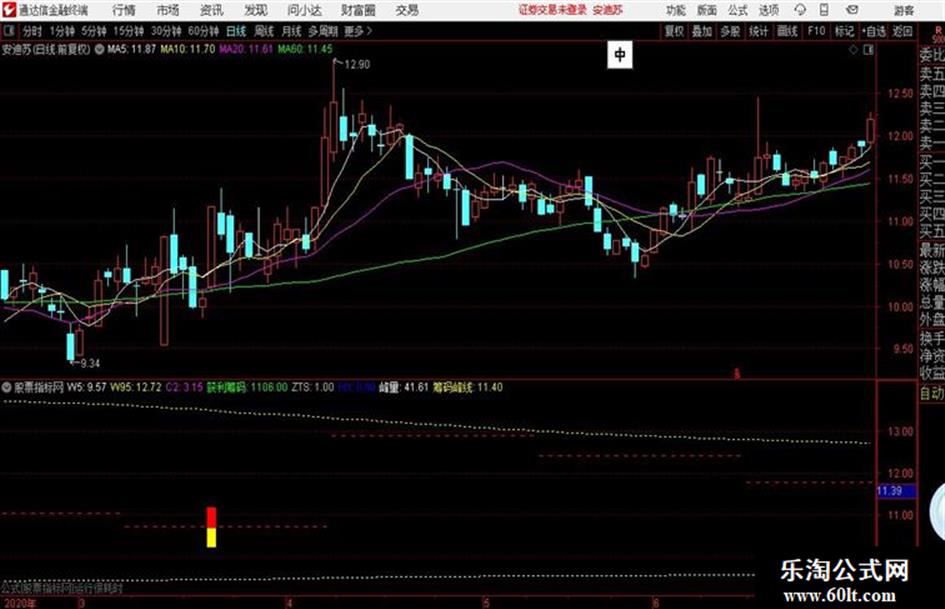
Task: Open the 交易 menu
Action: 407,10
